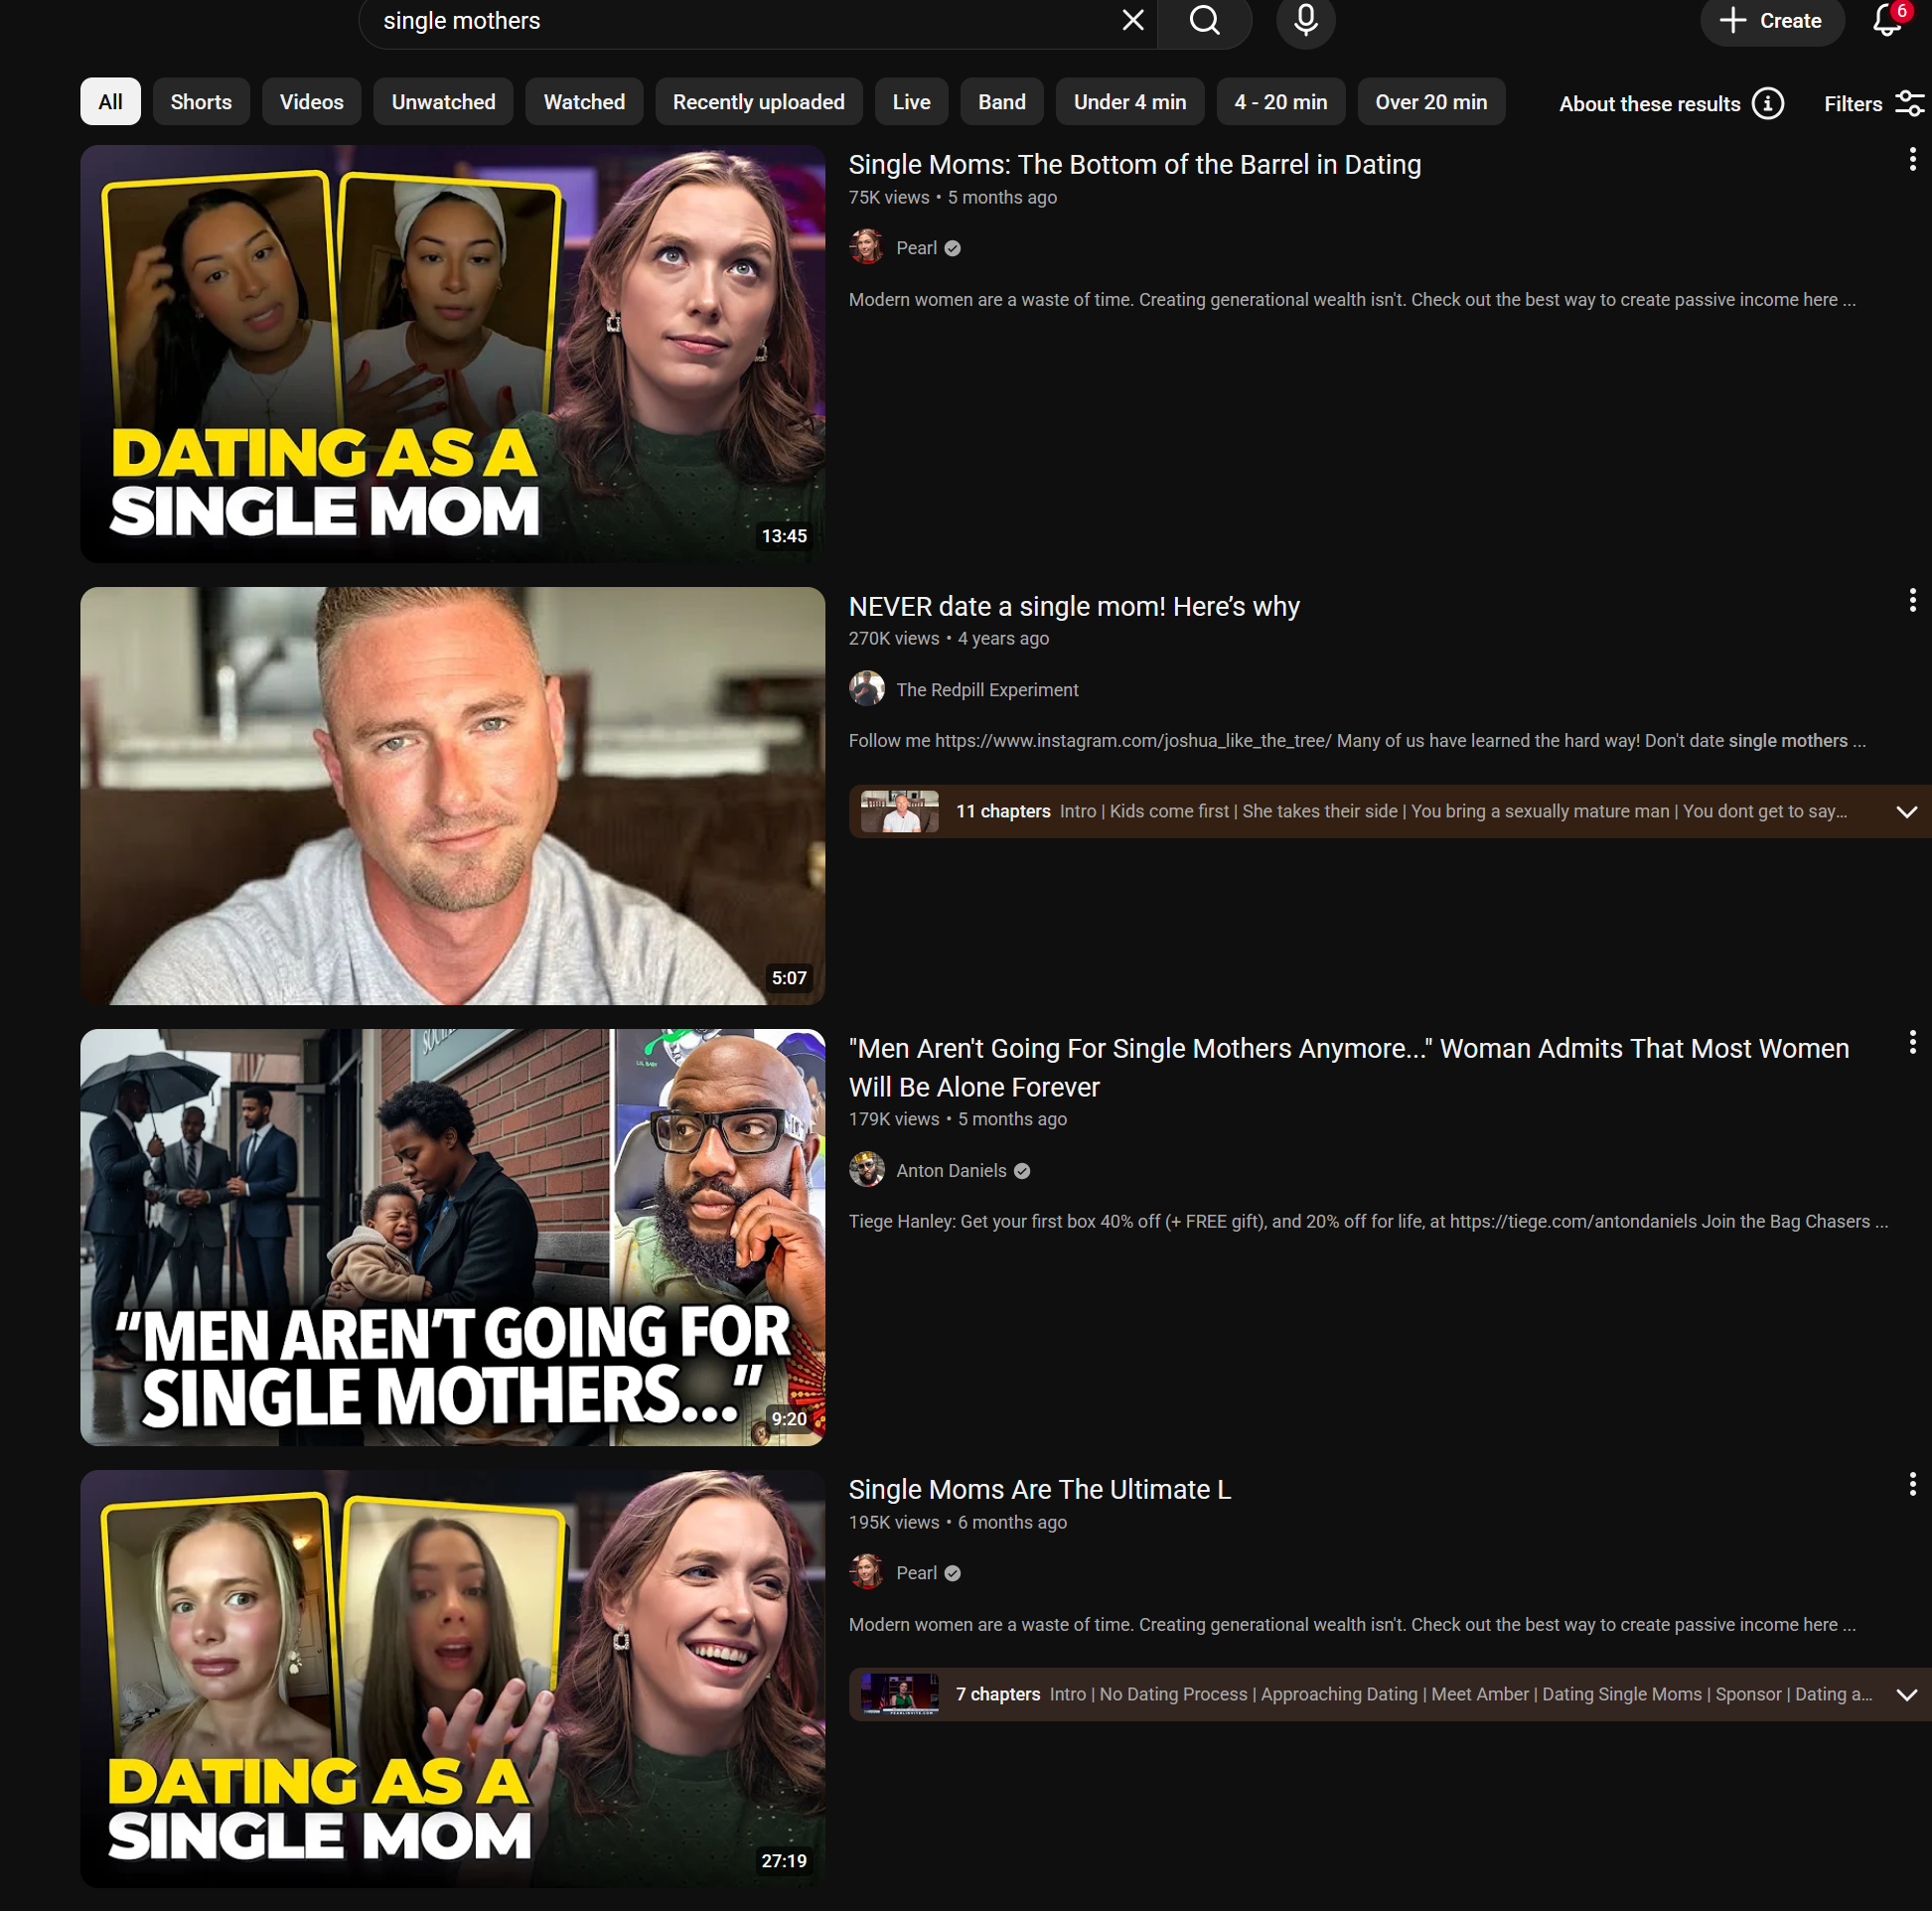1932x1911 pixels.
Task: Select the Unwatched filter chip
Action: [x=443, y=102]
